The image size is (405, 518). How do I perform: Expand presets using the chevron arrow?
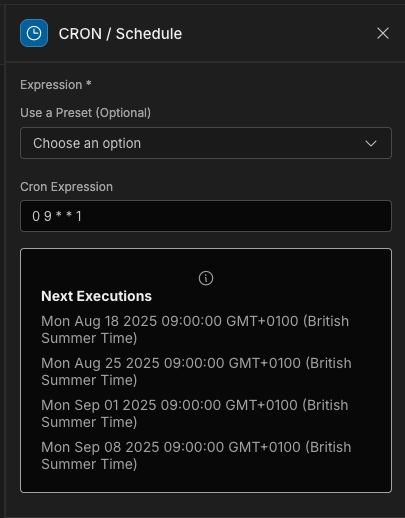click(x=371, y=144)
